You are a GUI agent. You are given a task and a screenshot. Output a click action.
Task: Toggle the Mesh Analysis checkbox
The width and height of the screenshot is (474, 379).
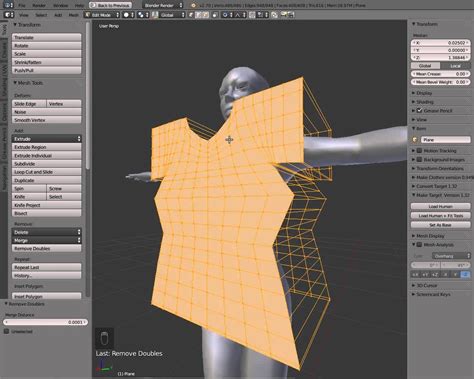pos(420,245)
